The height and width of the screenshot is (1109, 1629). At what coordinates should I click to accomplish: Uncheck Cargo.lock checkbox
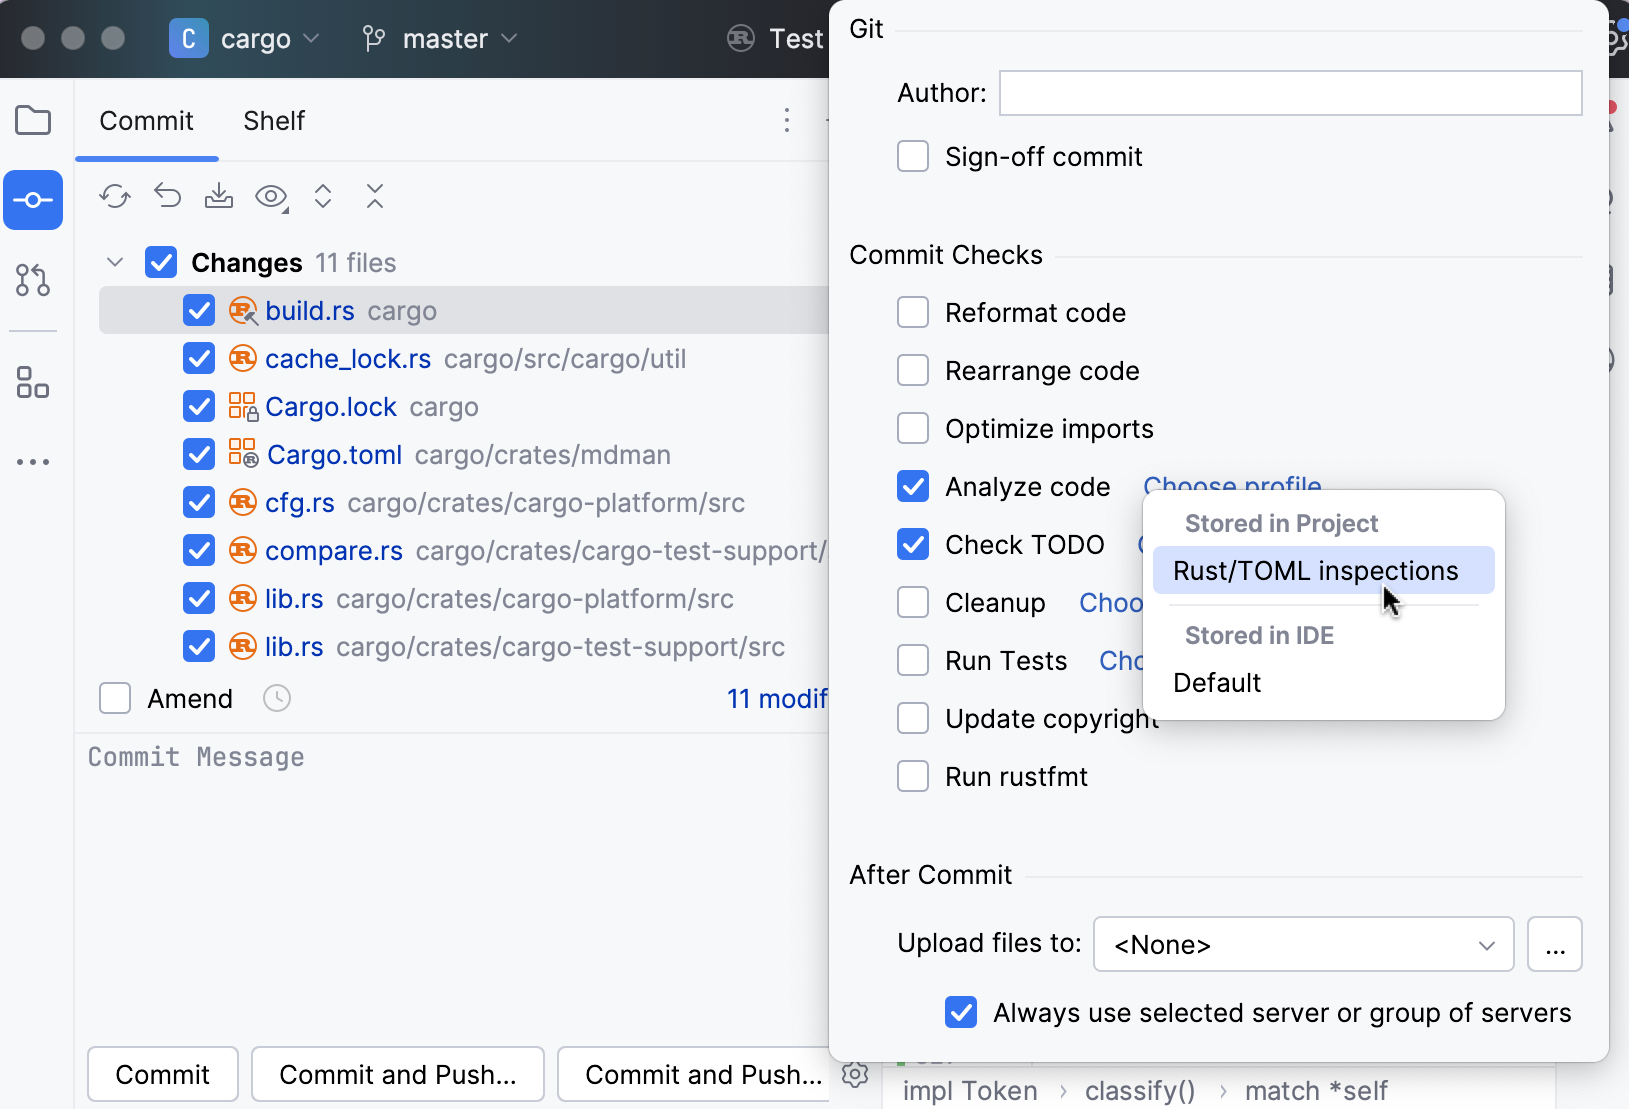(x=199, y=407)
